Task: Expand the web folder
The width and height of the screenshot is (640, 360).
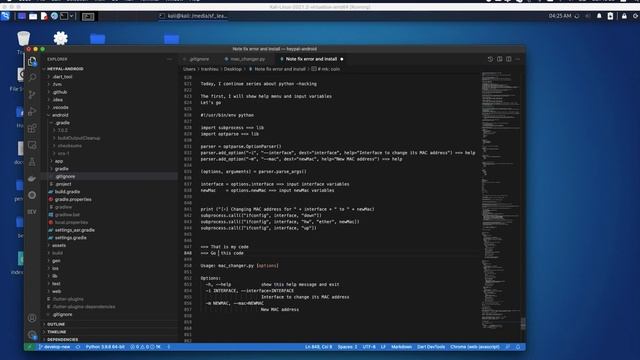Action: pos(57,291)
